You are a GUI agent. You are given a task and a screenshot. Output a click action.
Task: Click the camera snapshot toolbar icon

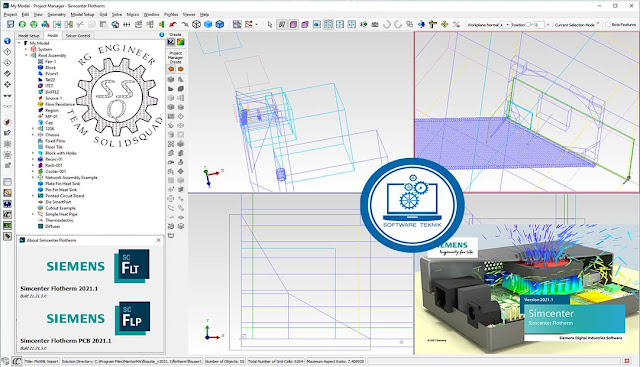pyautogui.click(x=375, y=24)
